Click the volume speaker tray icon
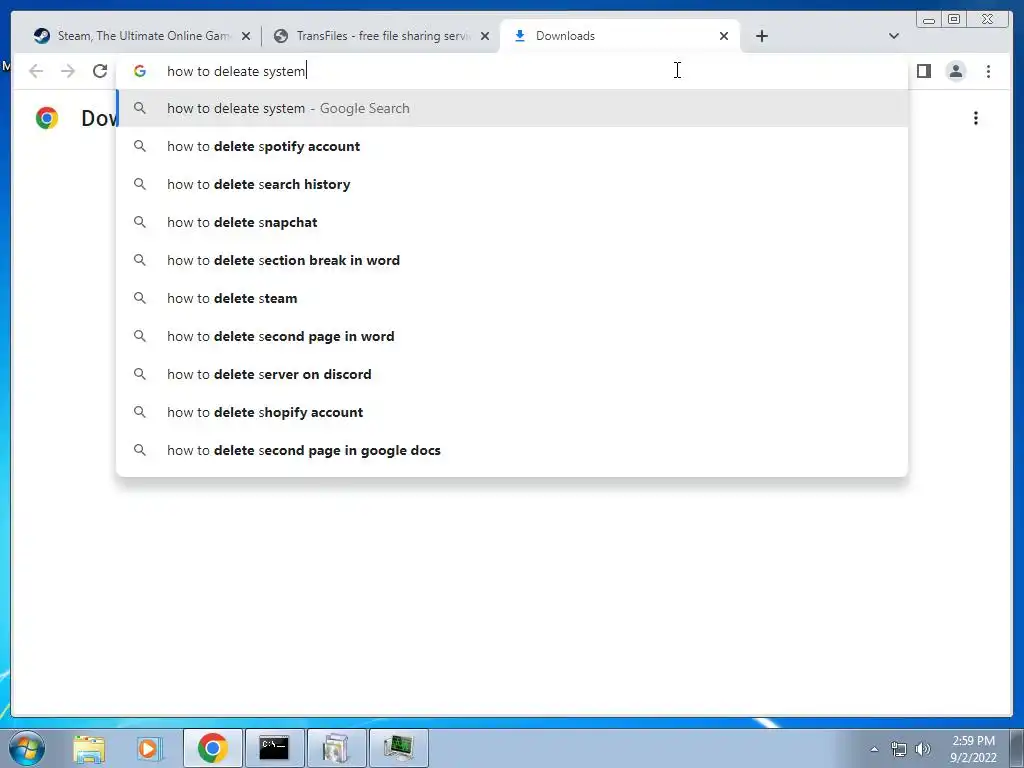This screenshot has height=768, width=1024. 923,749
